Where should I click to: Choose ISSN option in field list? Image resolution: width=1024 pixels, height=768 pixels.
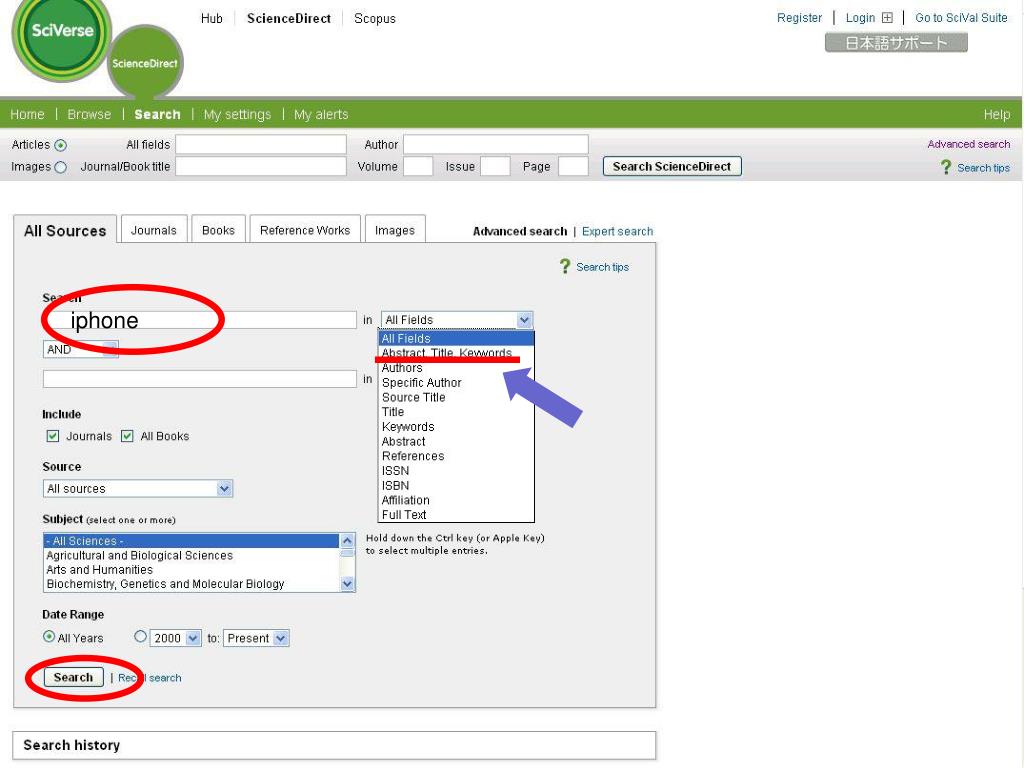(x=456, y=471)
